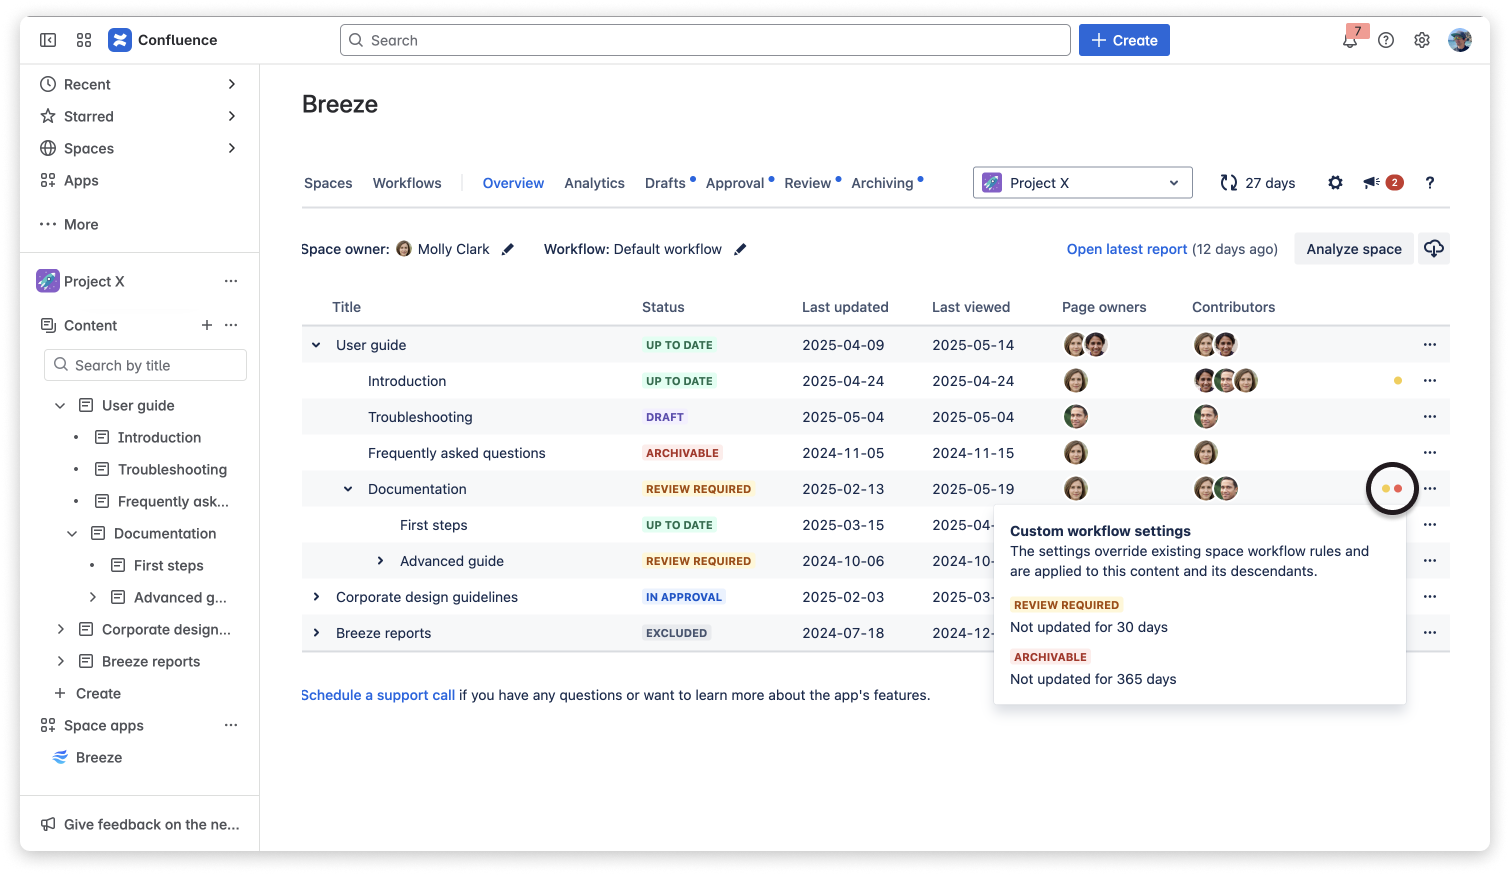Switch to the Approval tab
1510x875 pixels.
tap(735, 183)
